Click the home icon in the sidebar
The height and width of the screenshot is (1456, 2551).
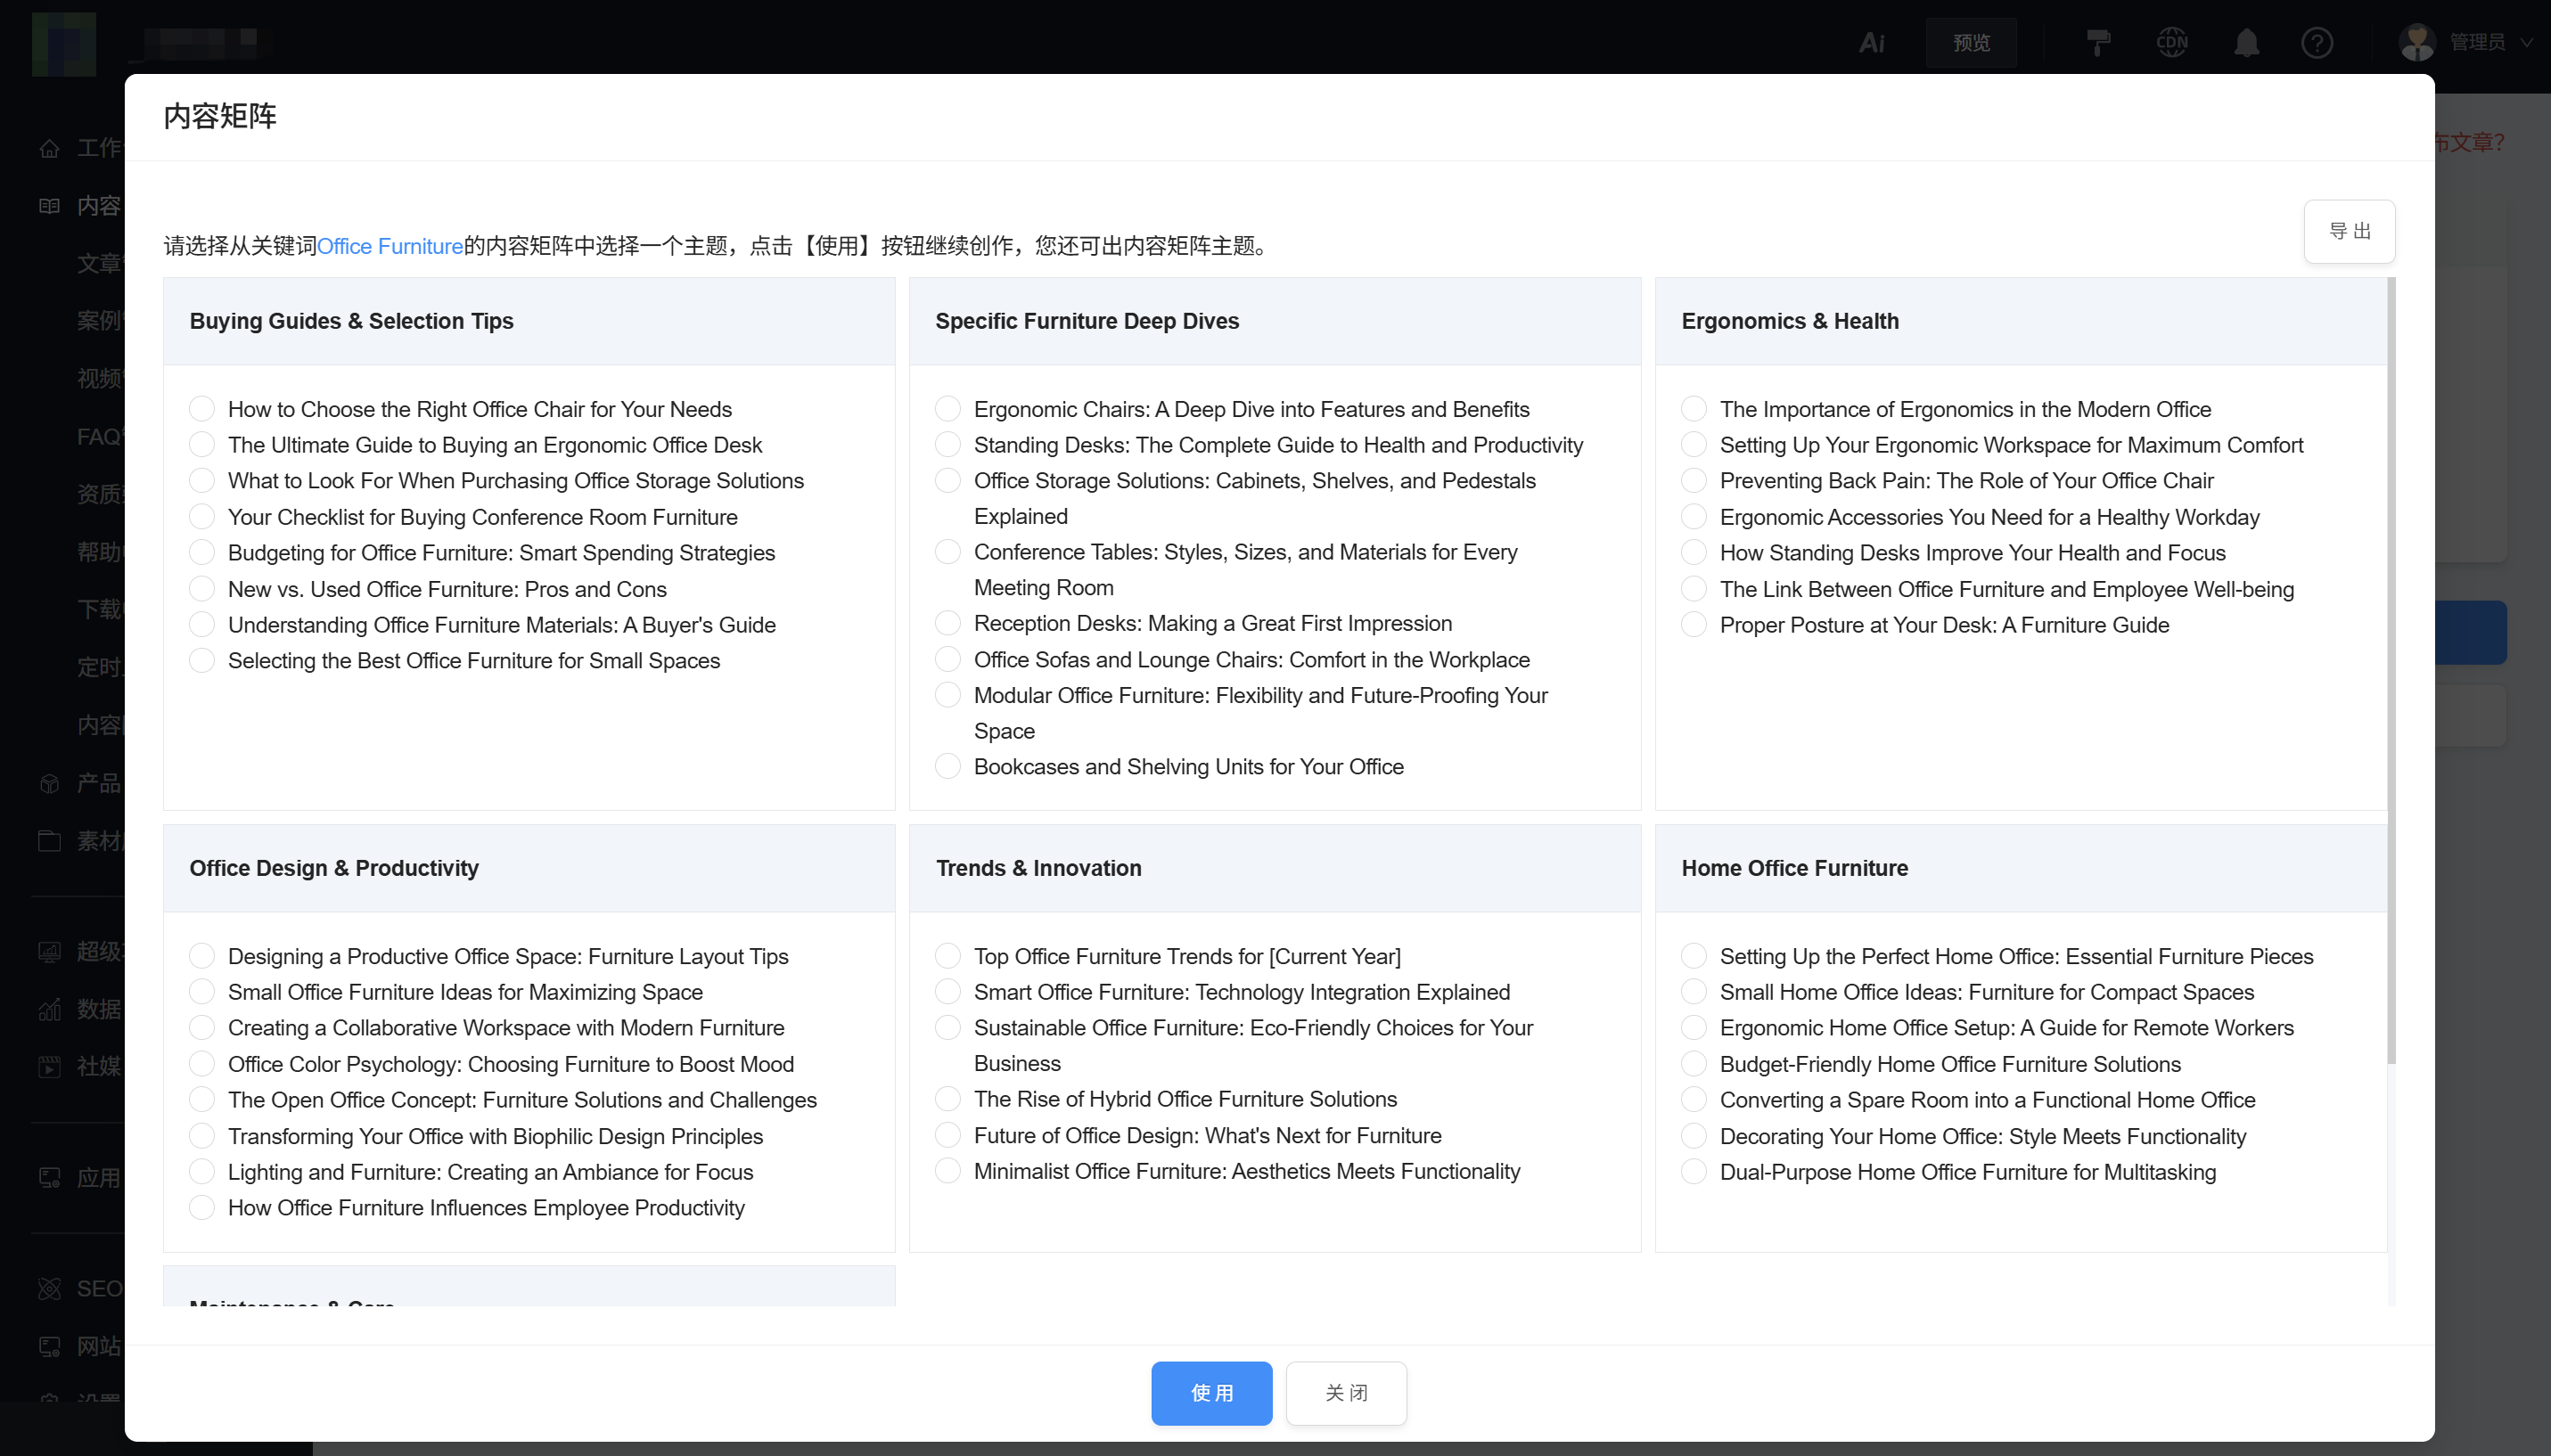[x=49, y=148]
